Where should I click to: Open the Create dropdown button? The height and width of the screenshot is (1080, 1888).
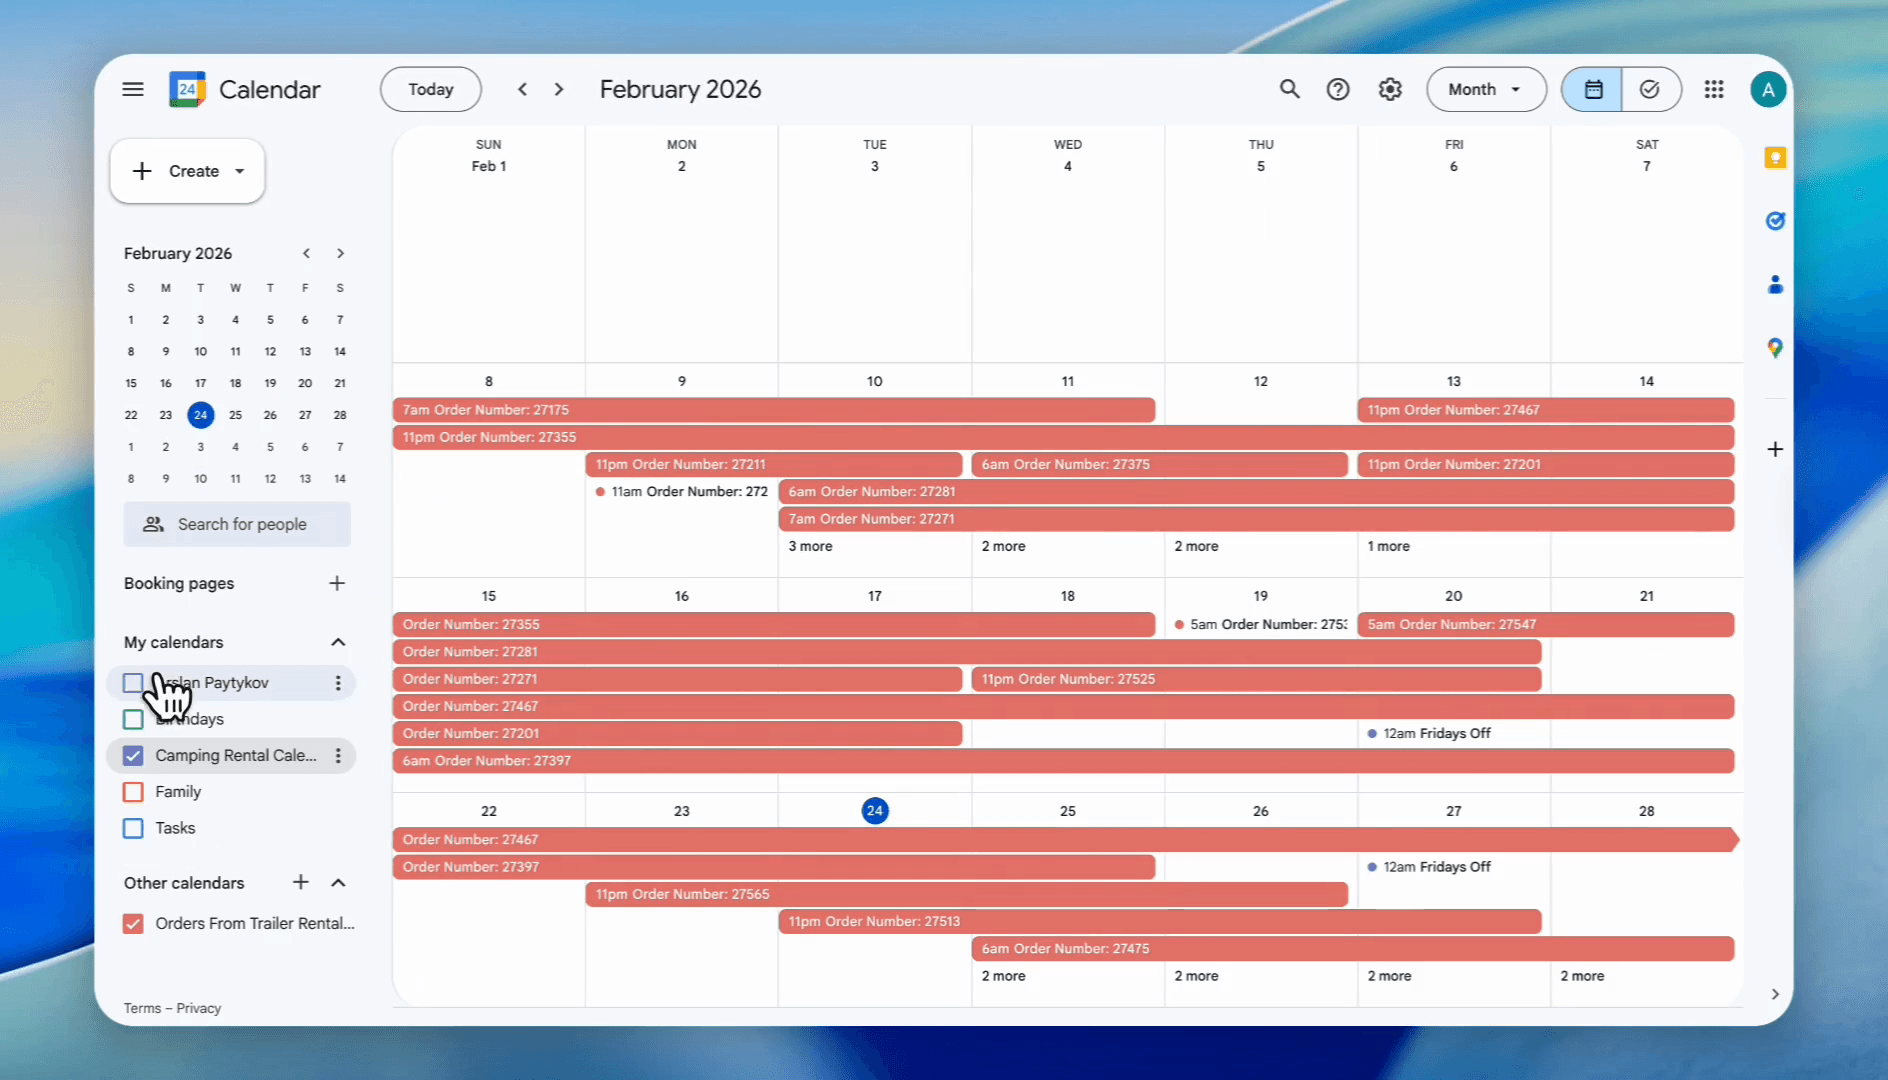(x=188, y=171)
